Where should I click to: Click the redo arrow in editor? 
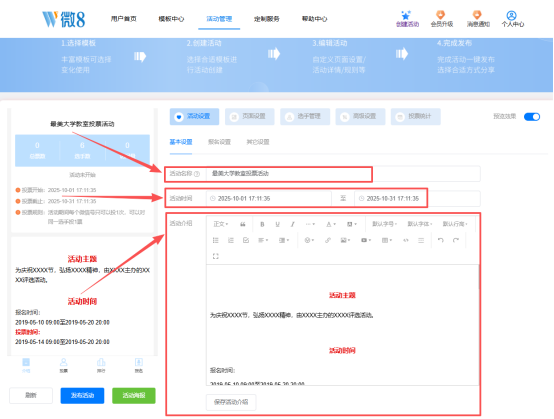pos(456,240)
